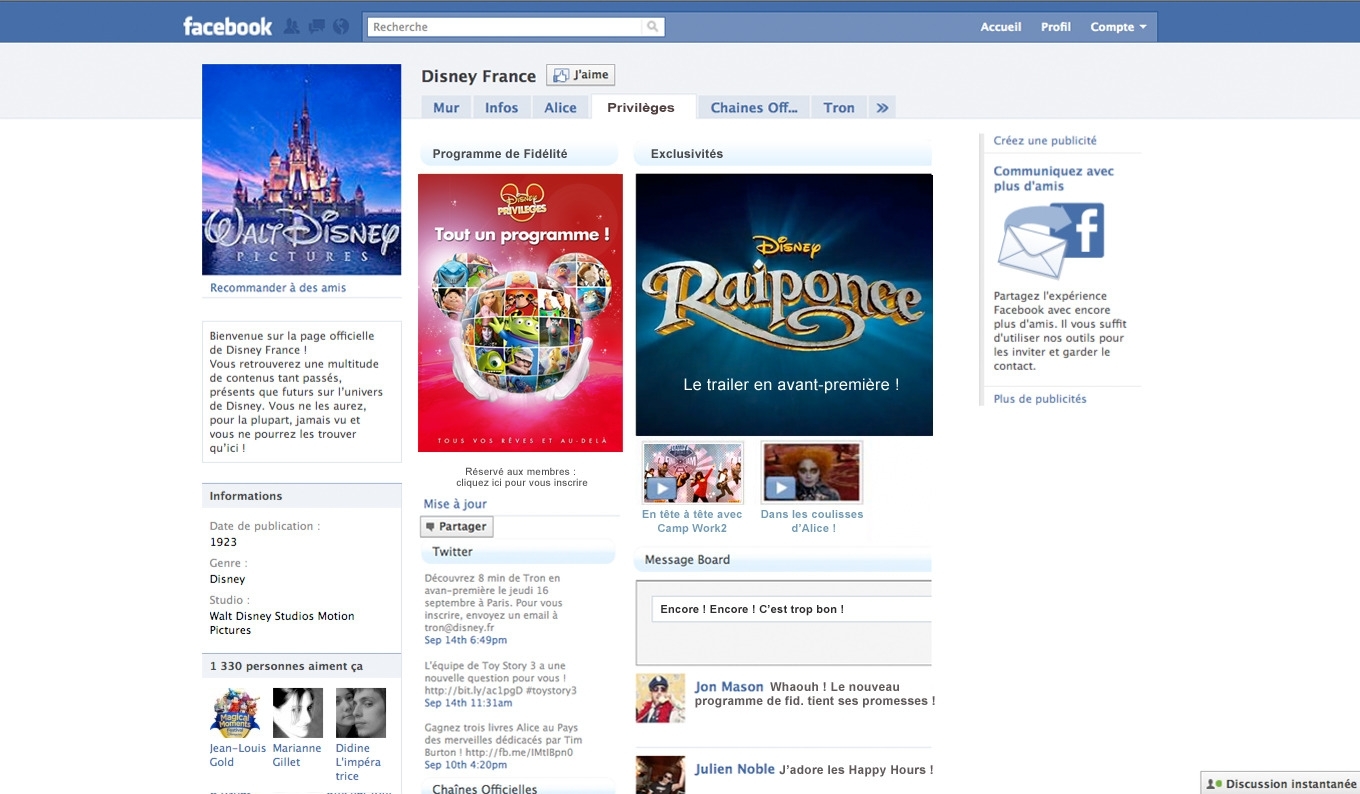Click the search magnifier icon

653,27
